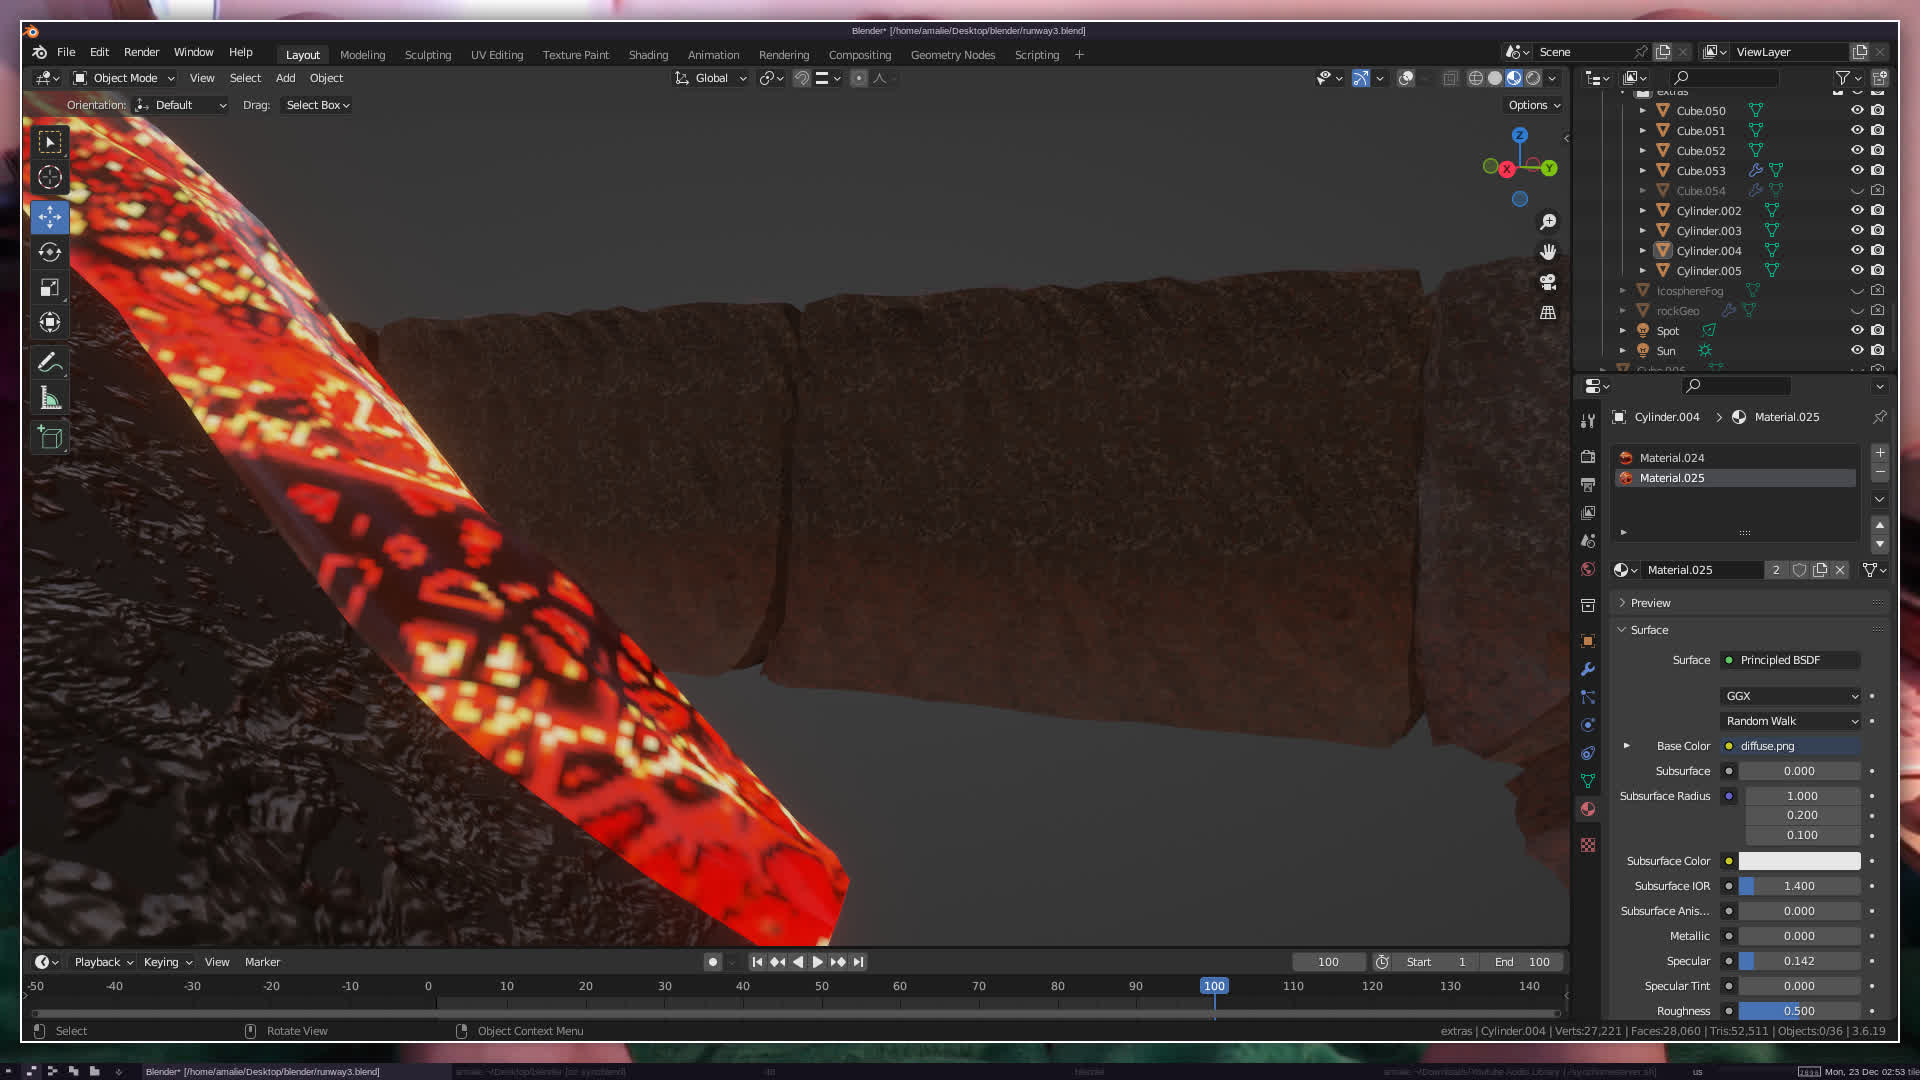Activate the Measure tool
The height and width of the screenshot is (1080, 1920).
click(50, 399)
